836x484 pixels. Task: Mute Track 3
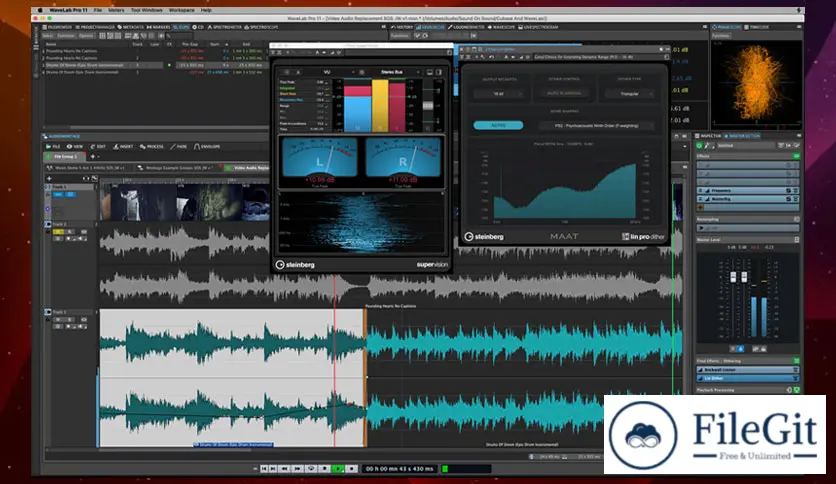point(58,319)
